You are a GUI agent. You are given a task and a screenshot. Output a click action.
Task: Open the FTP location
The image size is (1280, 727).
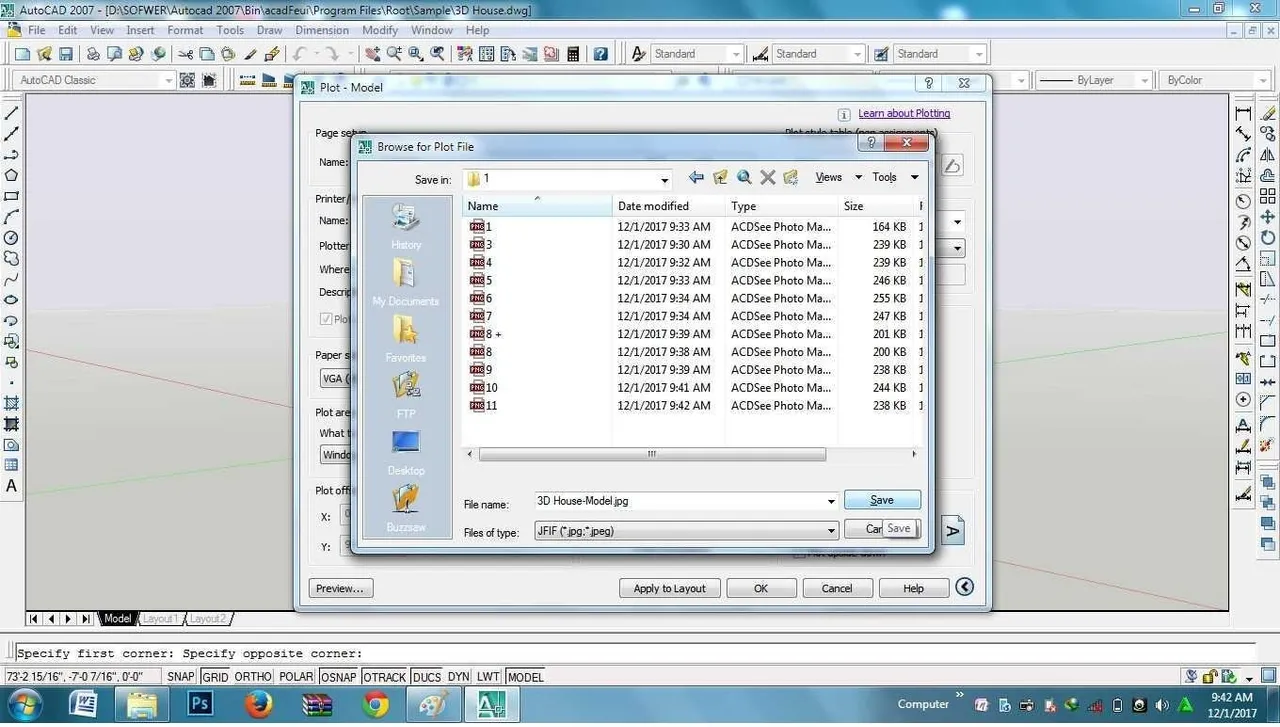click(406, 394)
